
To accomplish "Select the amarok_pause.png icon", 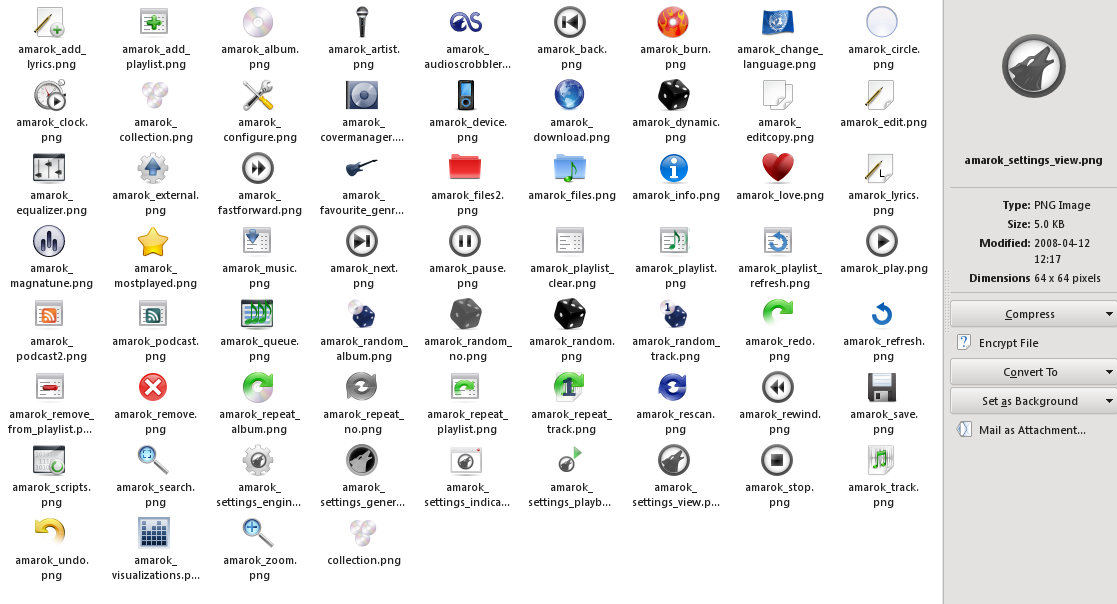I will [x=466, y=241].
